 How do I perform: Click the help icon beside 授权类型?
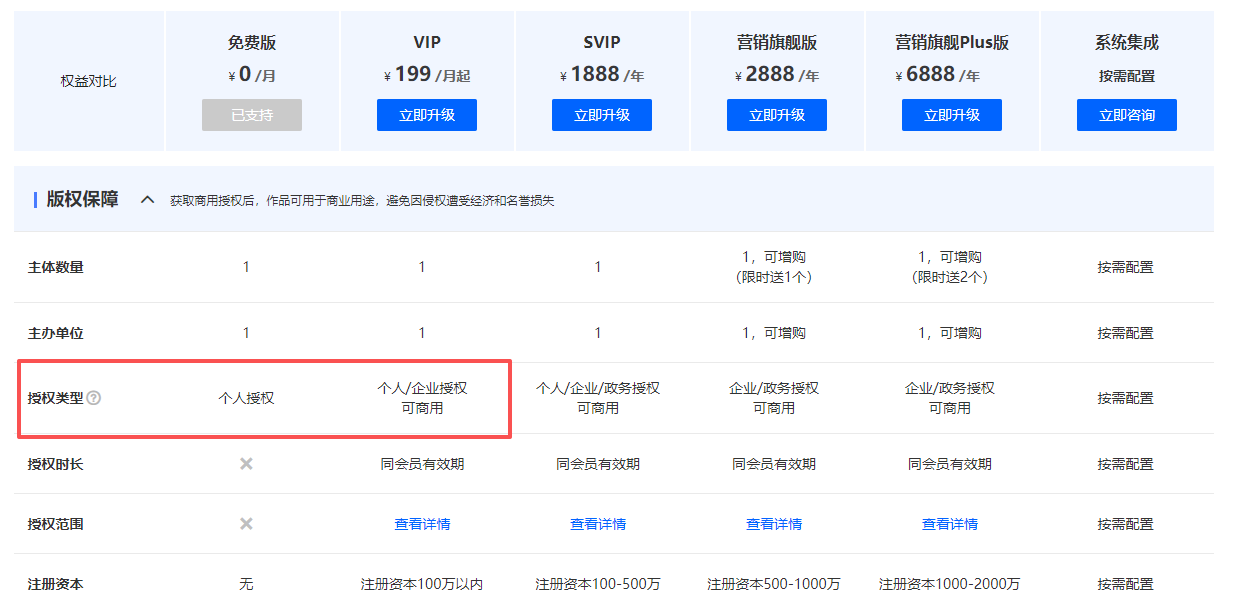[x=94, y=398]
